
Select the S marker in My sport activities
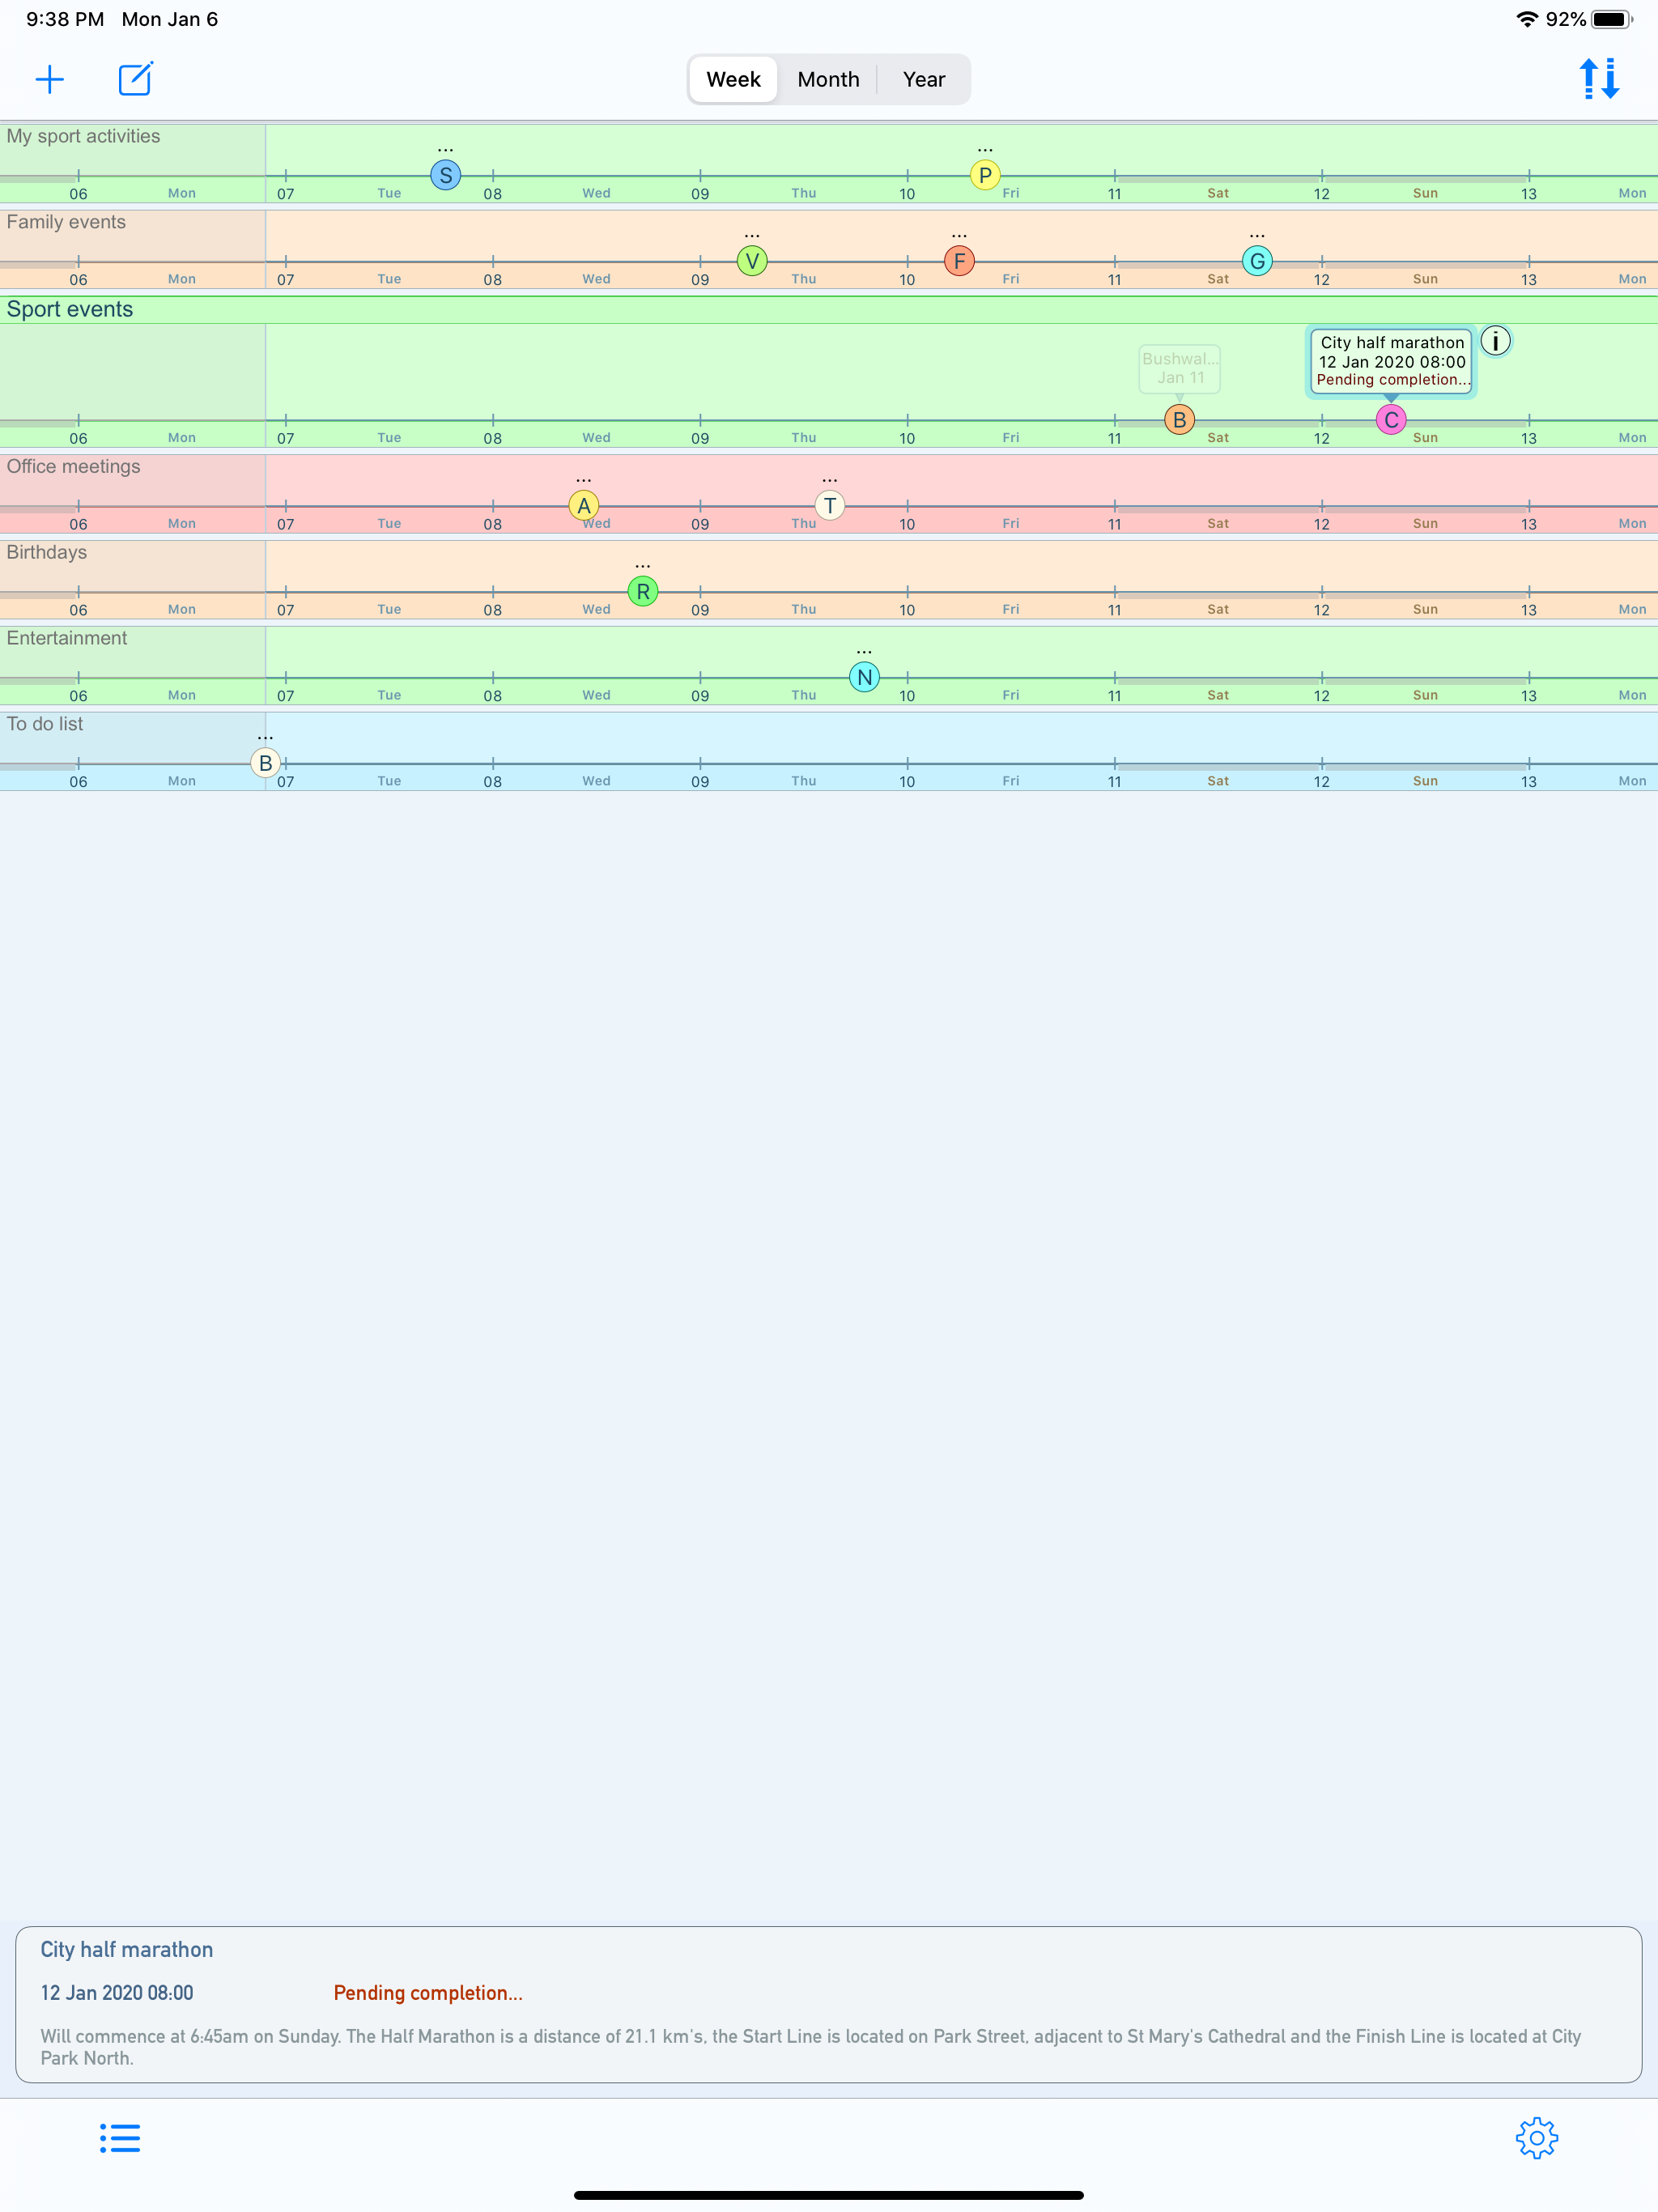[x=445, y=175]
